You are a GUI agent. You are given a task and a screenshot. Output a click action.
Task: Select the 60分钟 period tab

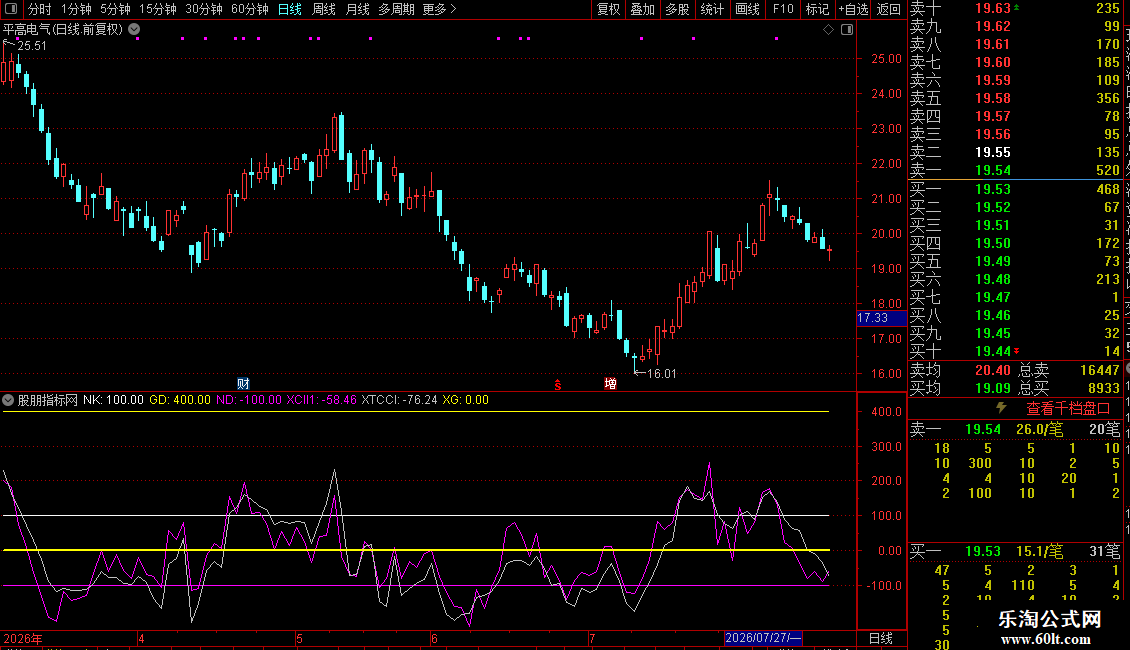tap(250, 9)
